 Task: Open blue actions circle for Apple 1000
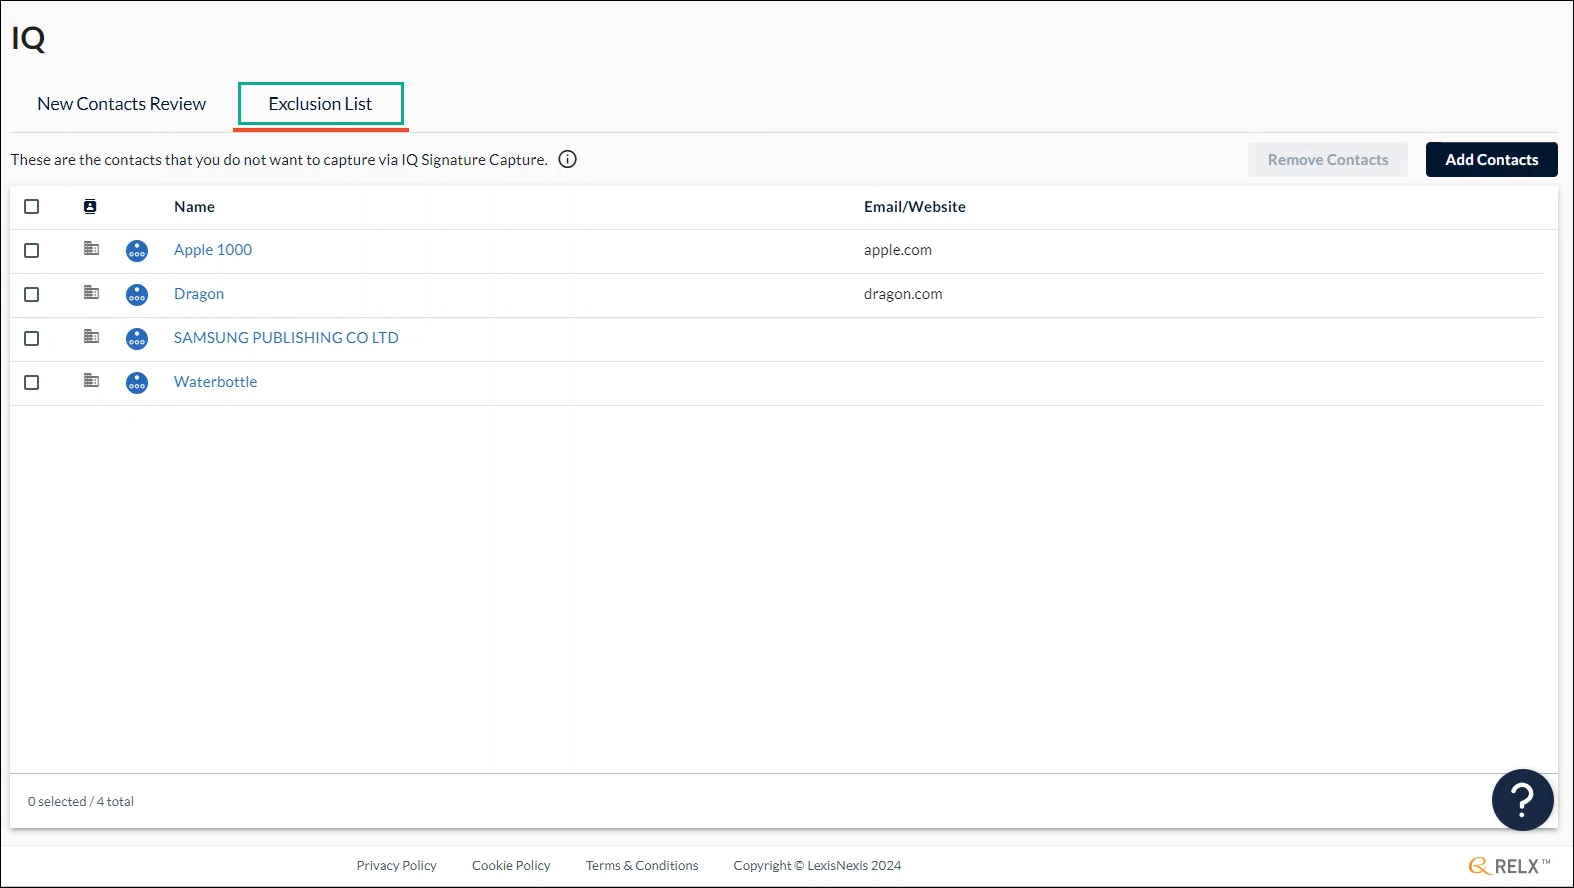pyautogui.click(x=137, y=251)
